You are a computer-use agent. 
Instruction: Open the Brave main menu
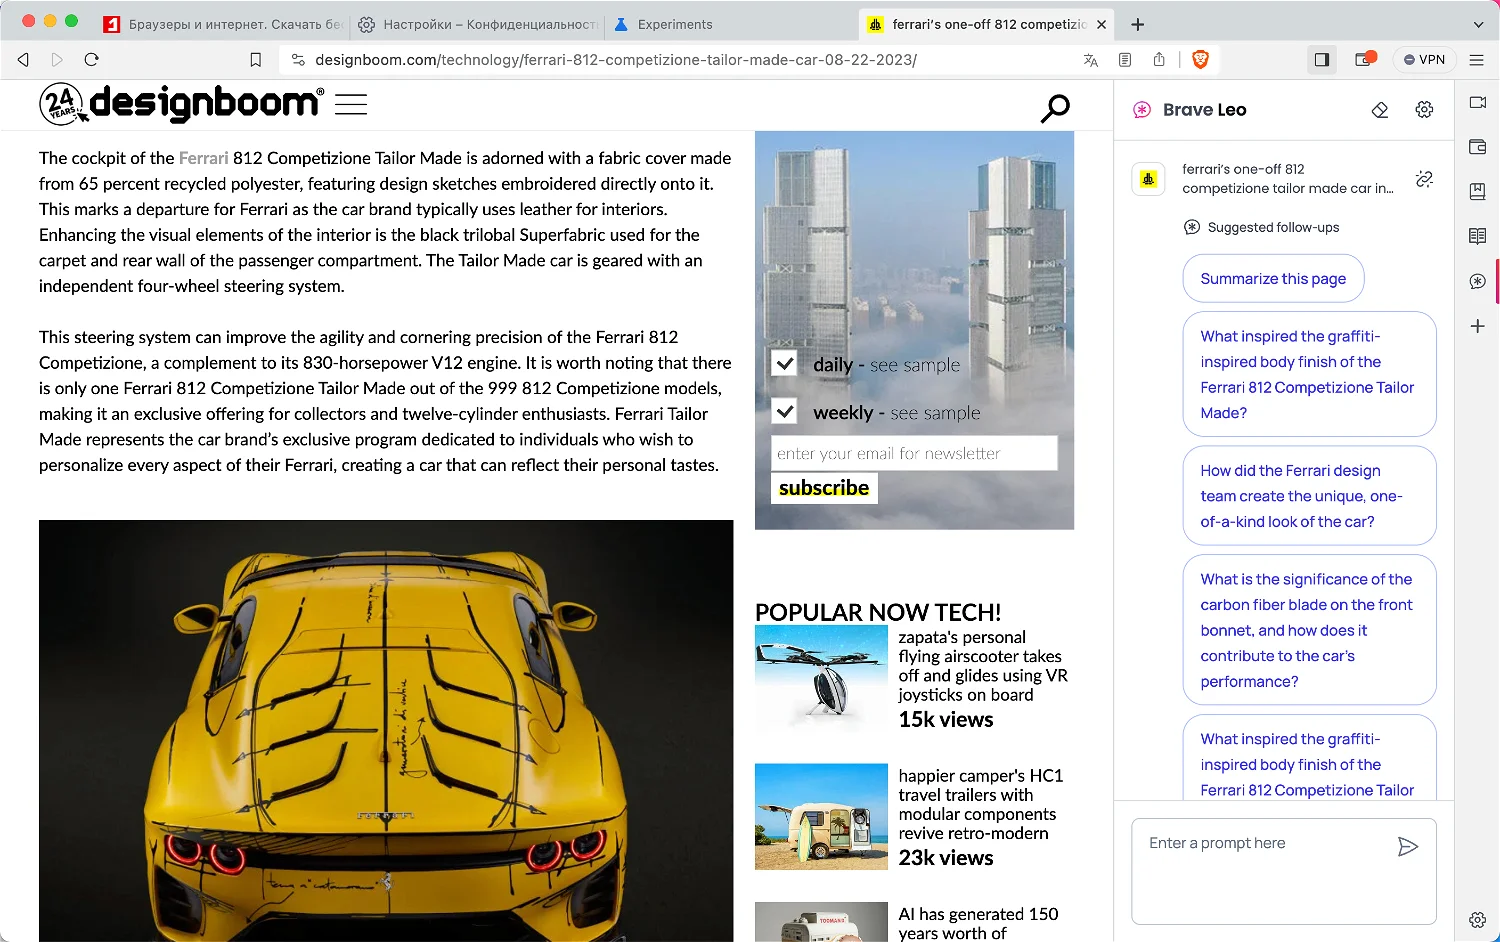pos(1476,60)
